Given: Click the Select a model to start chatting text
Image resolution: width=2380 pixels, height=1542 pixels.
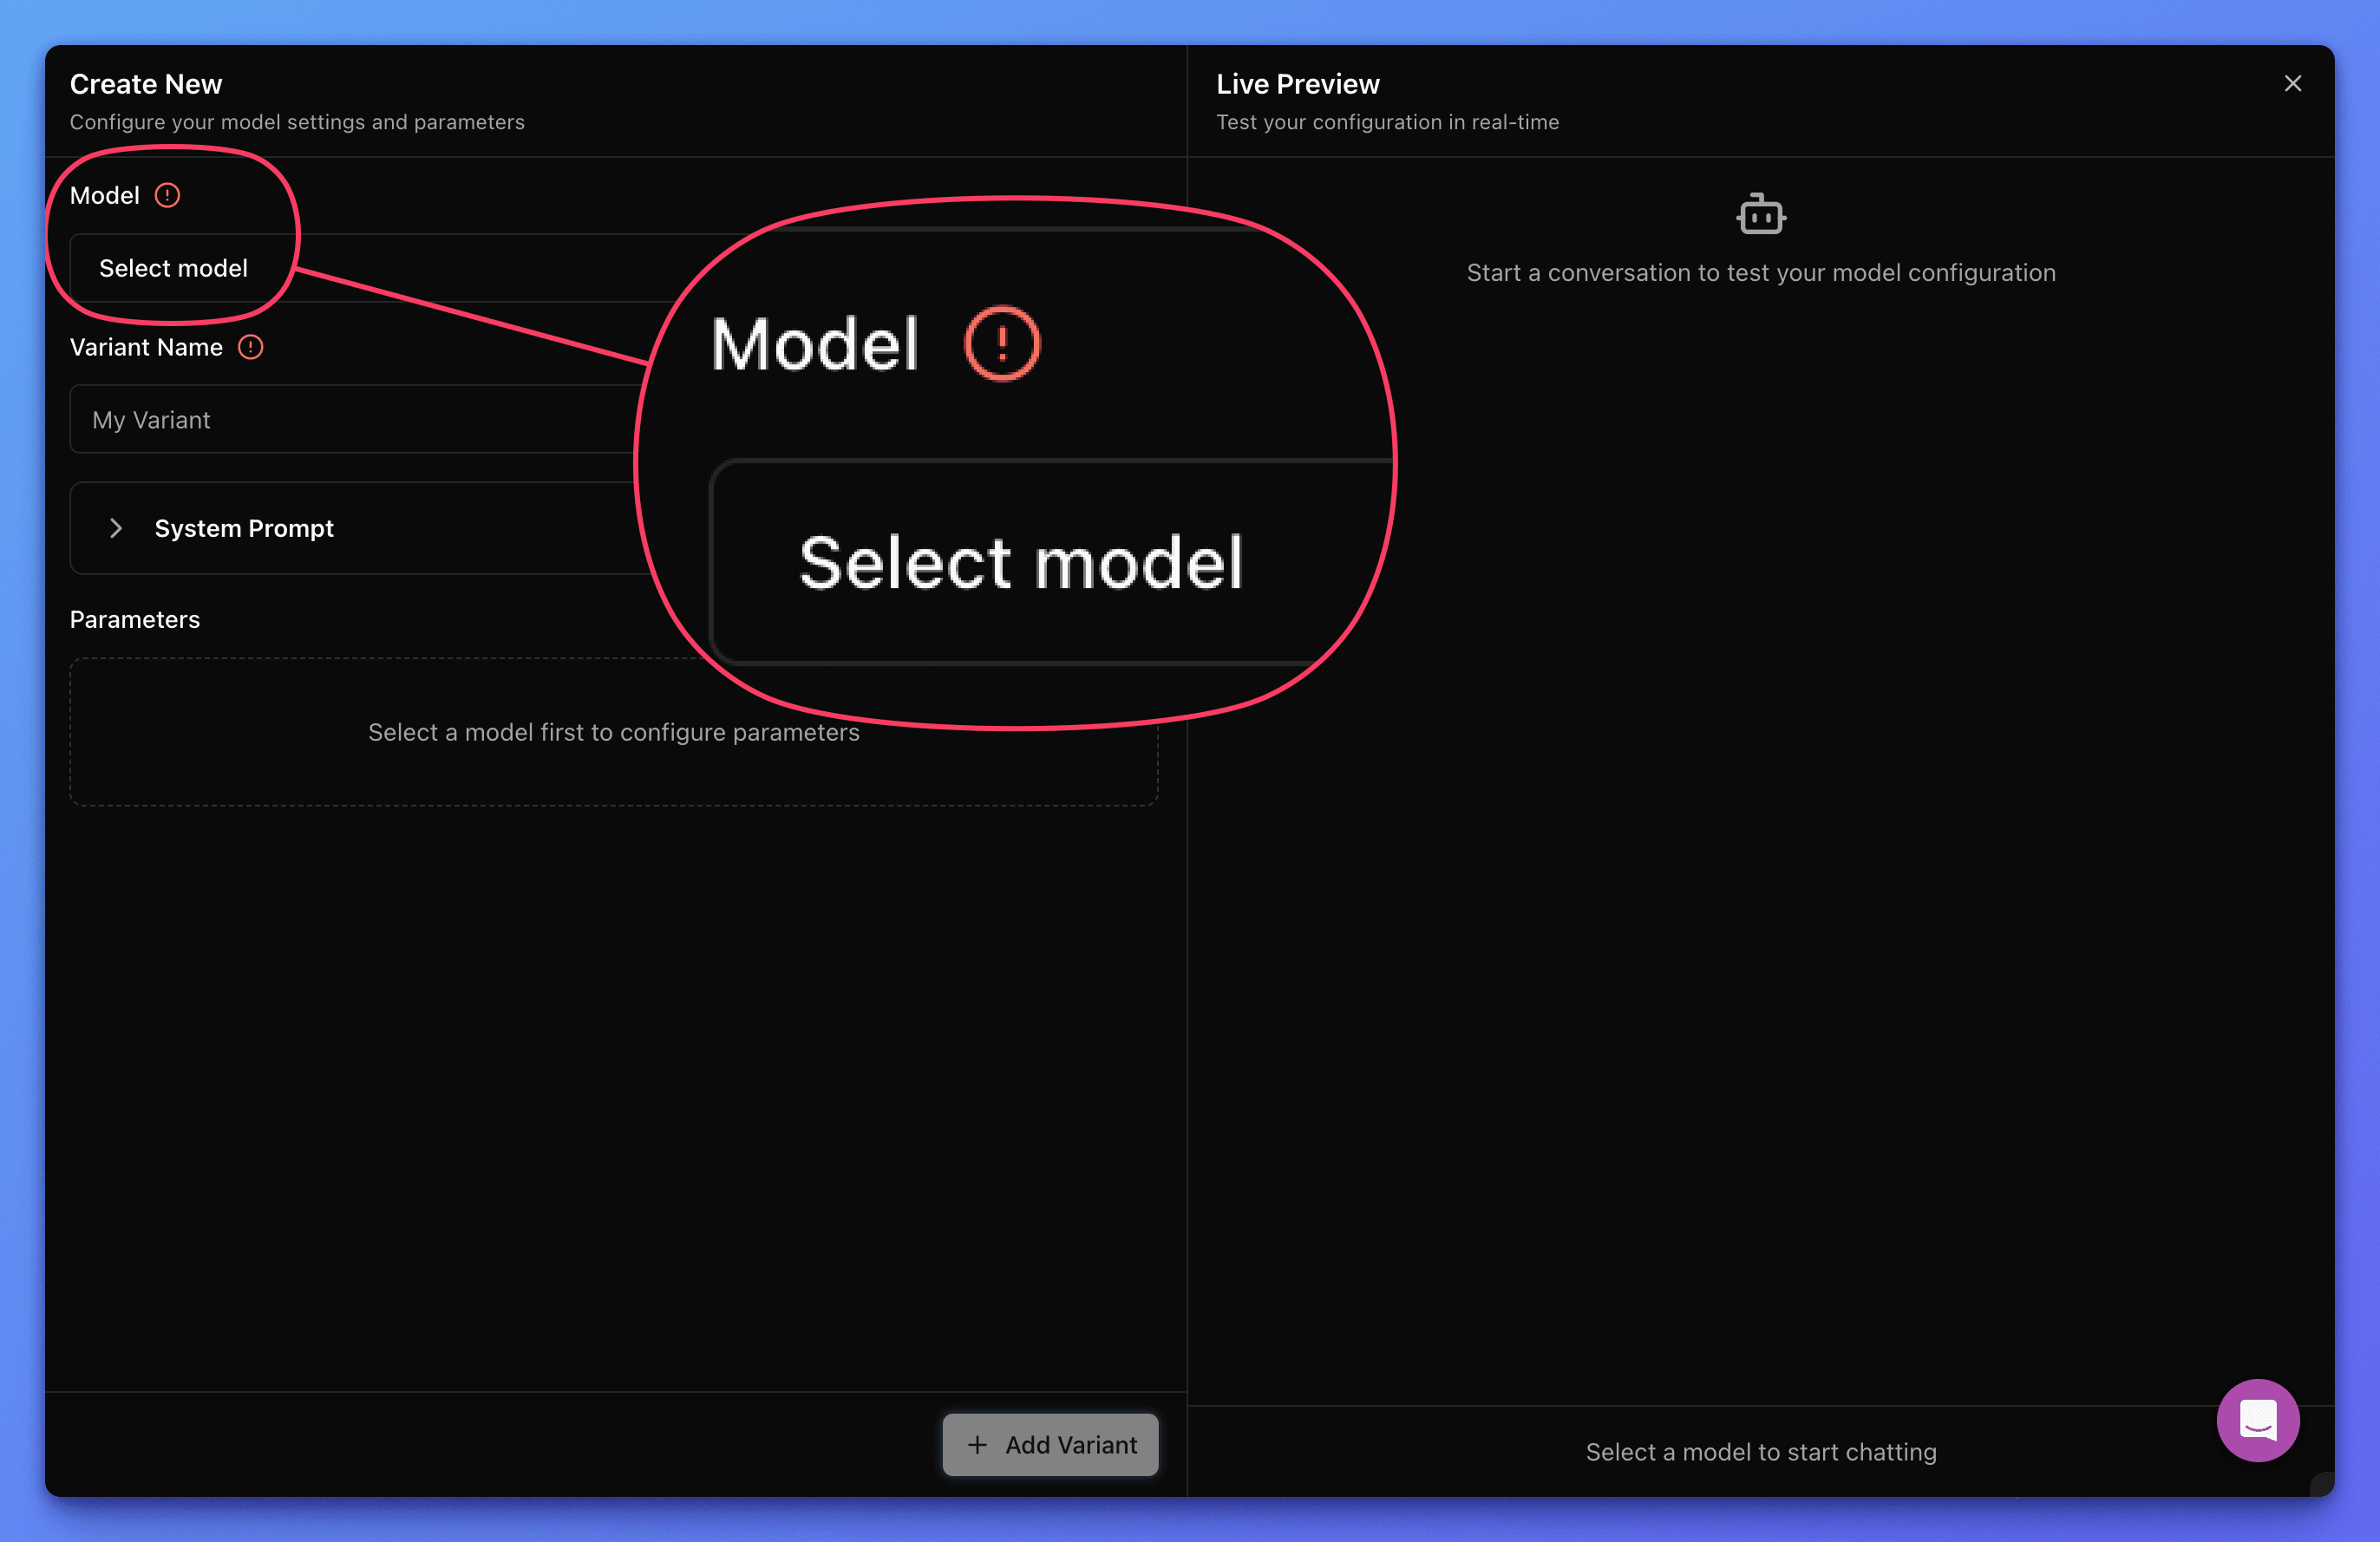Looking at the screenshot, I should pyautogui.click(x=1760, y=1452).
